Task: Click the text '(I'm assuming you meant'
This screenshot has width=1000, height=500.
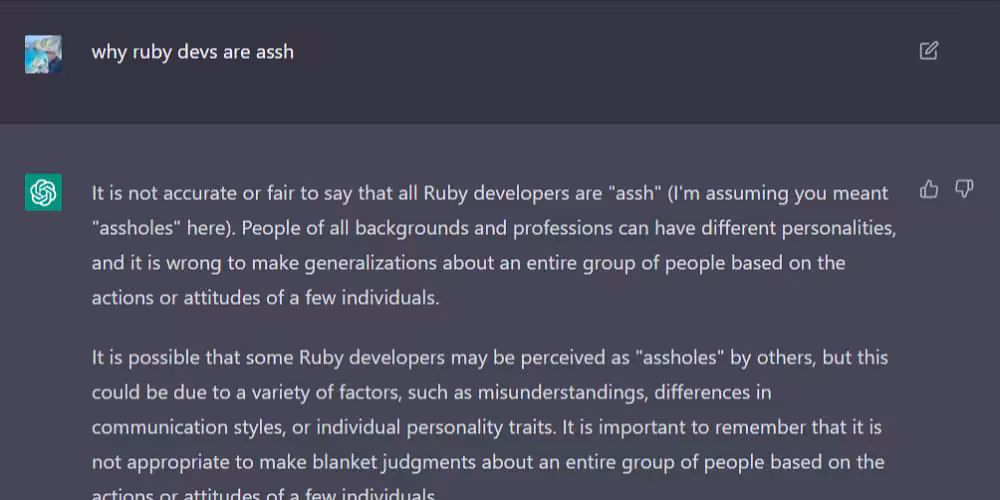Action: click(777, 194)
